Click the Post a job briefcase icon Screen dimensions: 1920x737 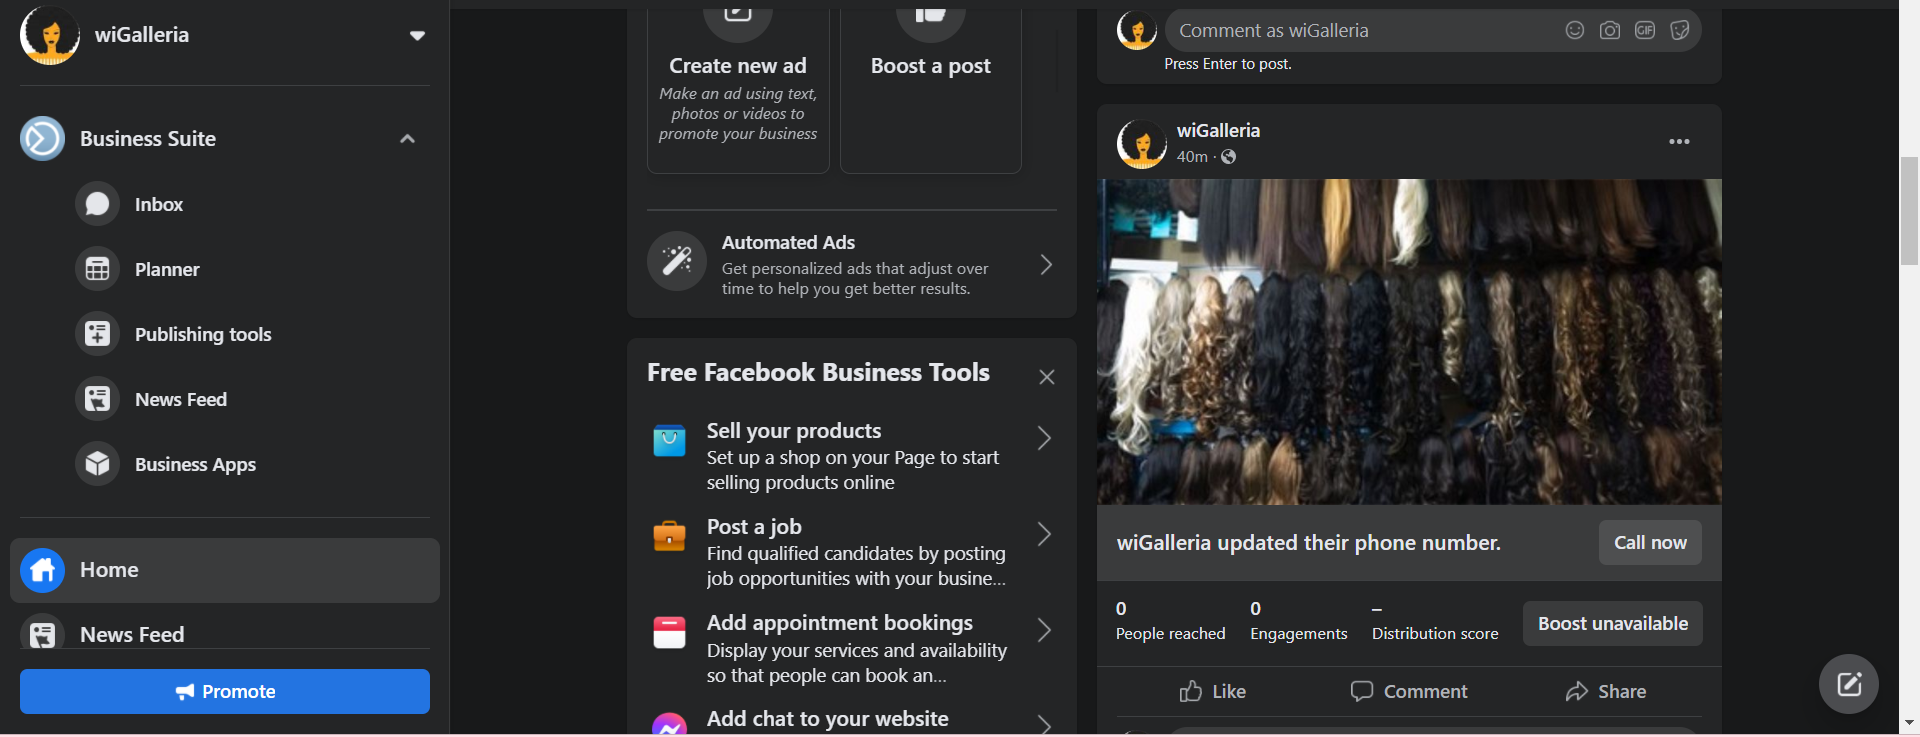tap(669, 536)
